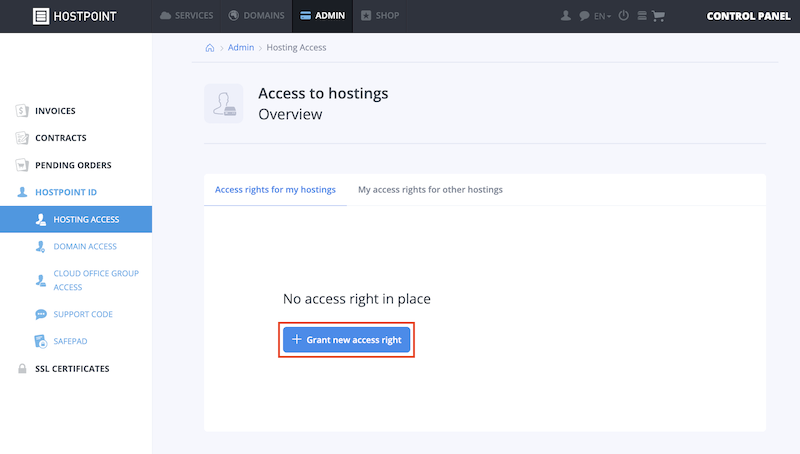Open the Domains menu

pos(257,16)
